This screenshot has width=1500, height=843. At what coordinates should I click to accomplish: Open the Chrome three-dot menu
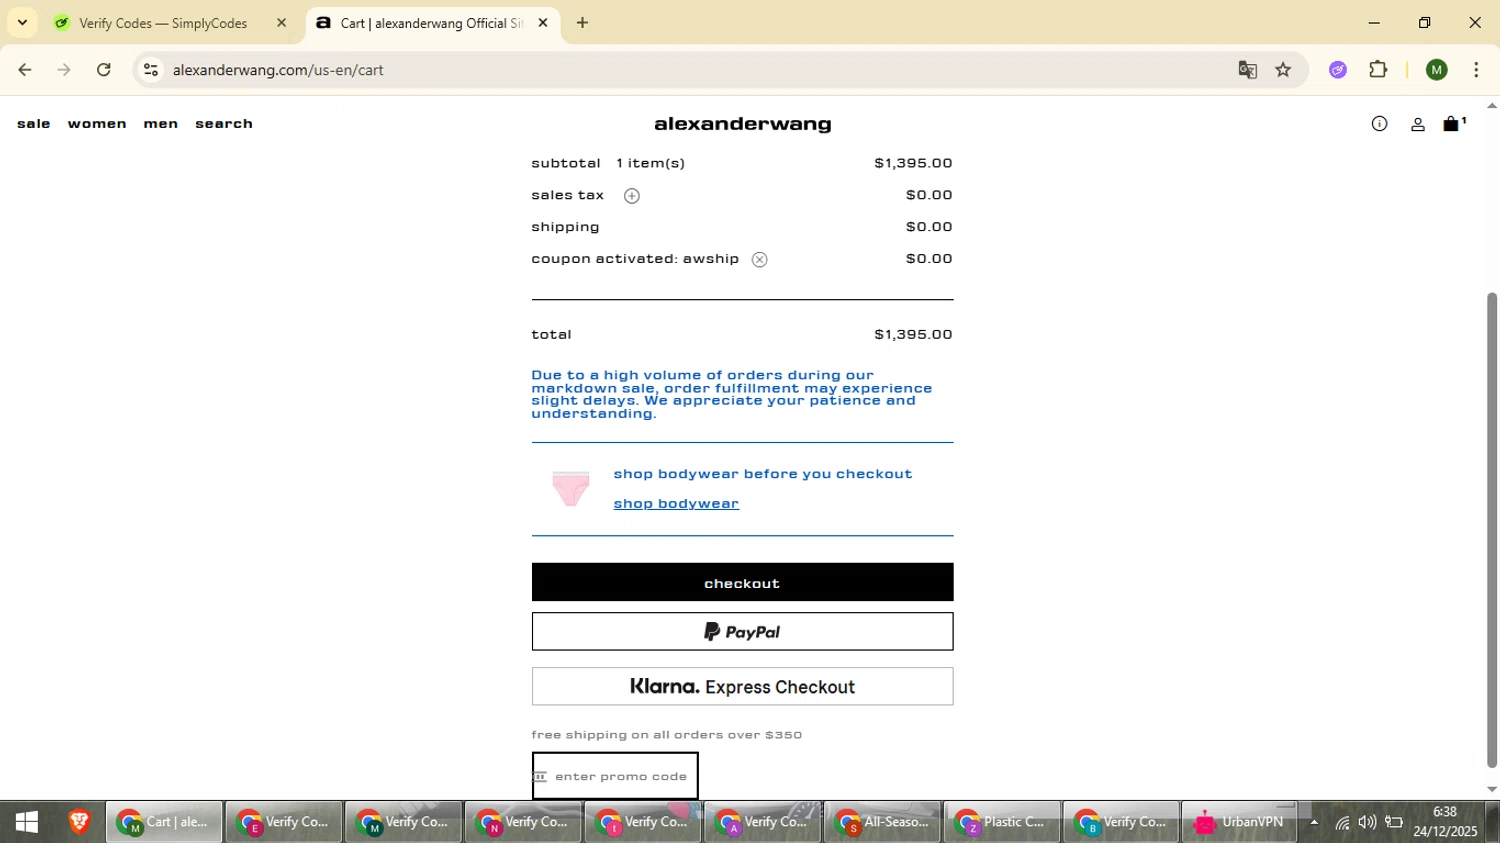point(1476,70)
